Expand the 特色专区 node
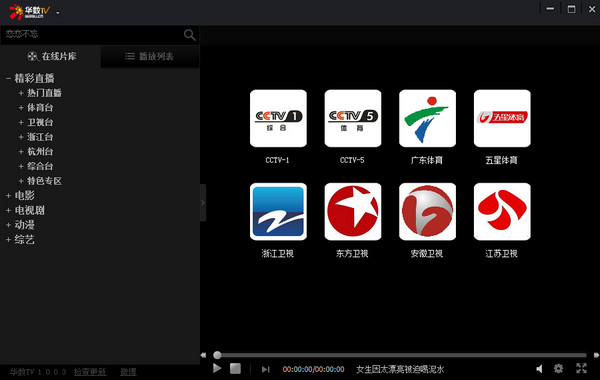 coord(21,181)
